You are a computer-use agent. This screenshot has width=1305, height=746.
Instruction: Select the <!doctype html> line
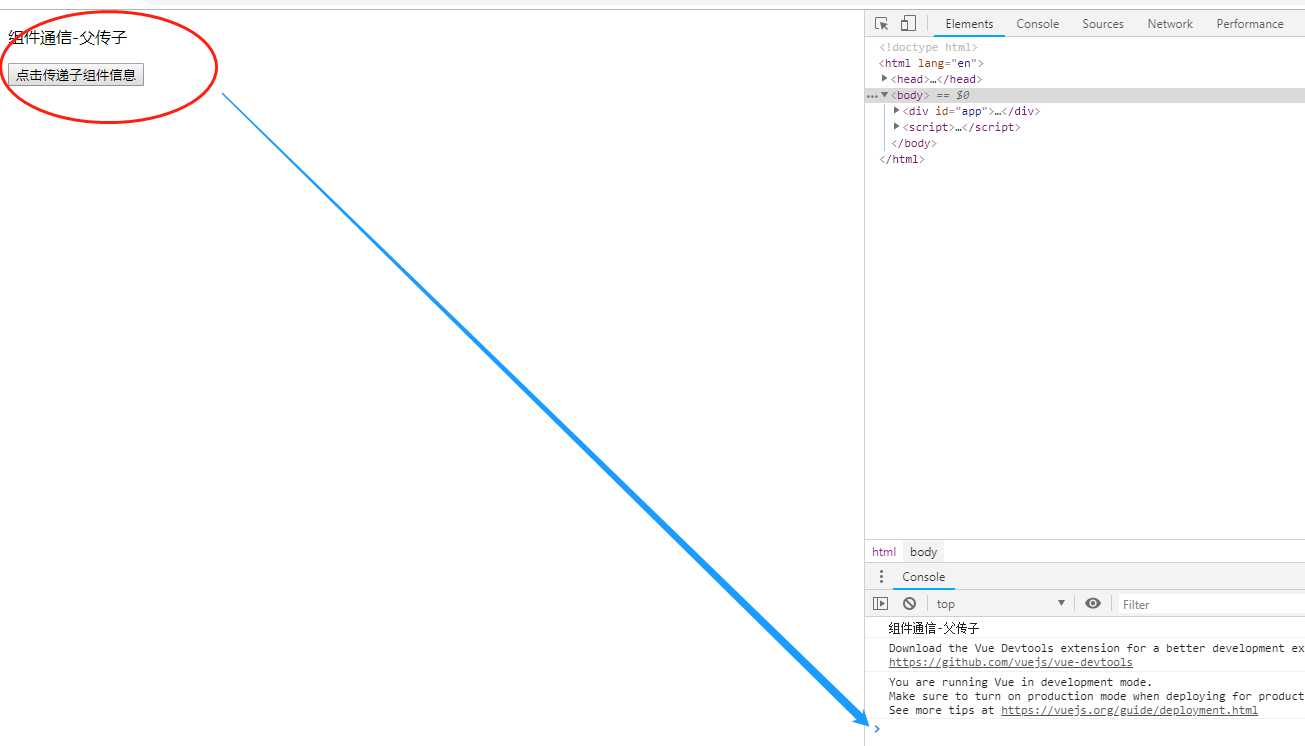tap(928, 47)
